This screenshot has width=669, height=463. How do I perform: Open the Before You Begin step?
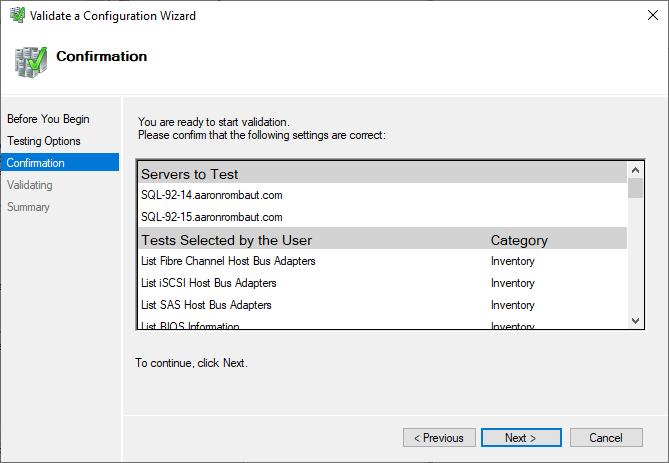pos(48,119)
